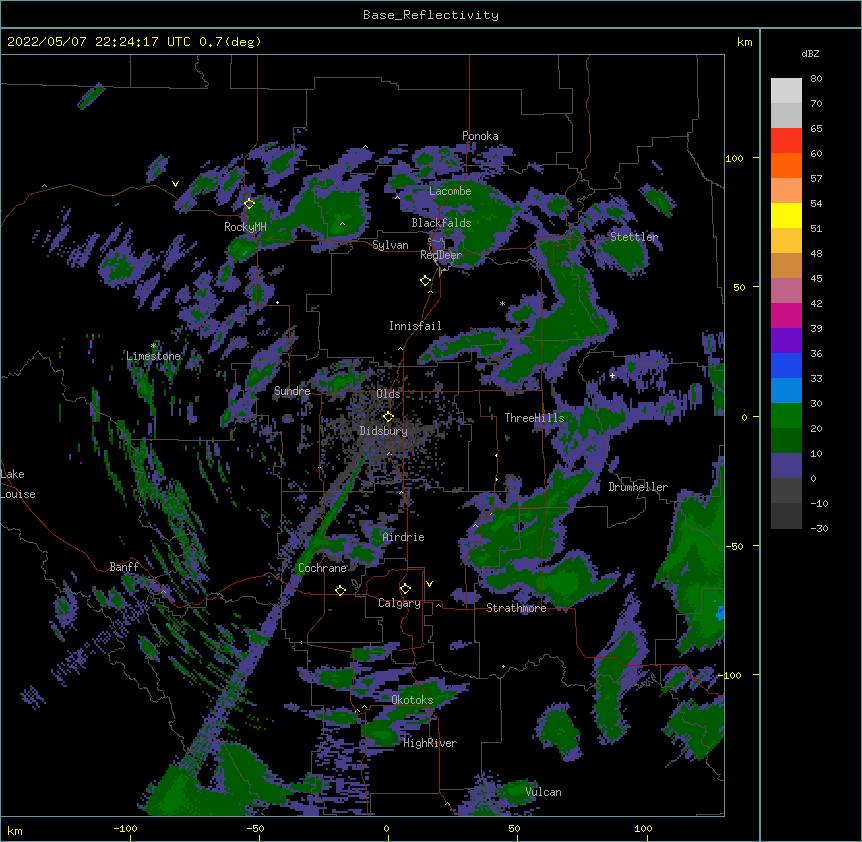Click the magenta 42 dBZ legend swatch
Screen dimensions: 862x842
click(786, 316)
